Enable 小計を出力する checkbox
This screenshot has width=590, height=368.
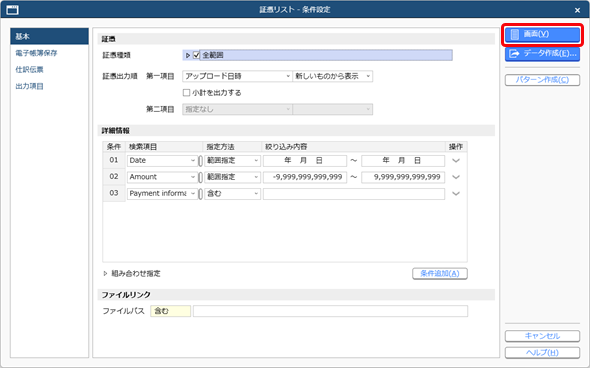(186, 93)
